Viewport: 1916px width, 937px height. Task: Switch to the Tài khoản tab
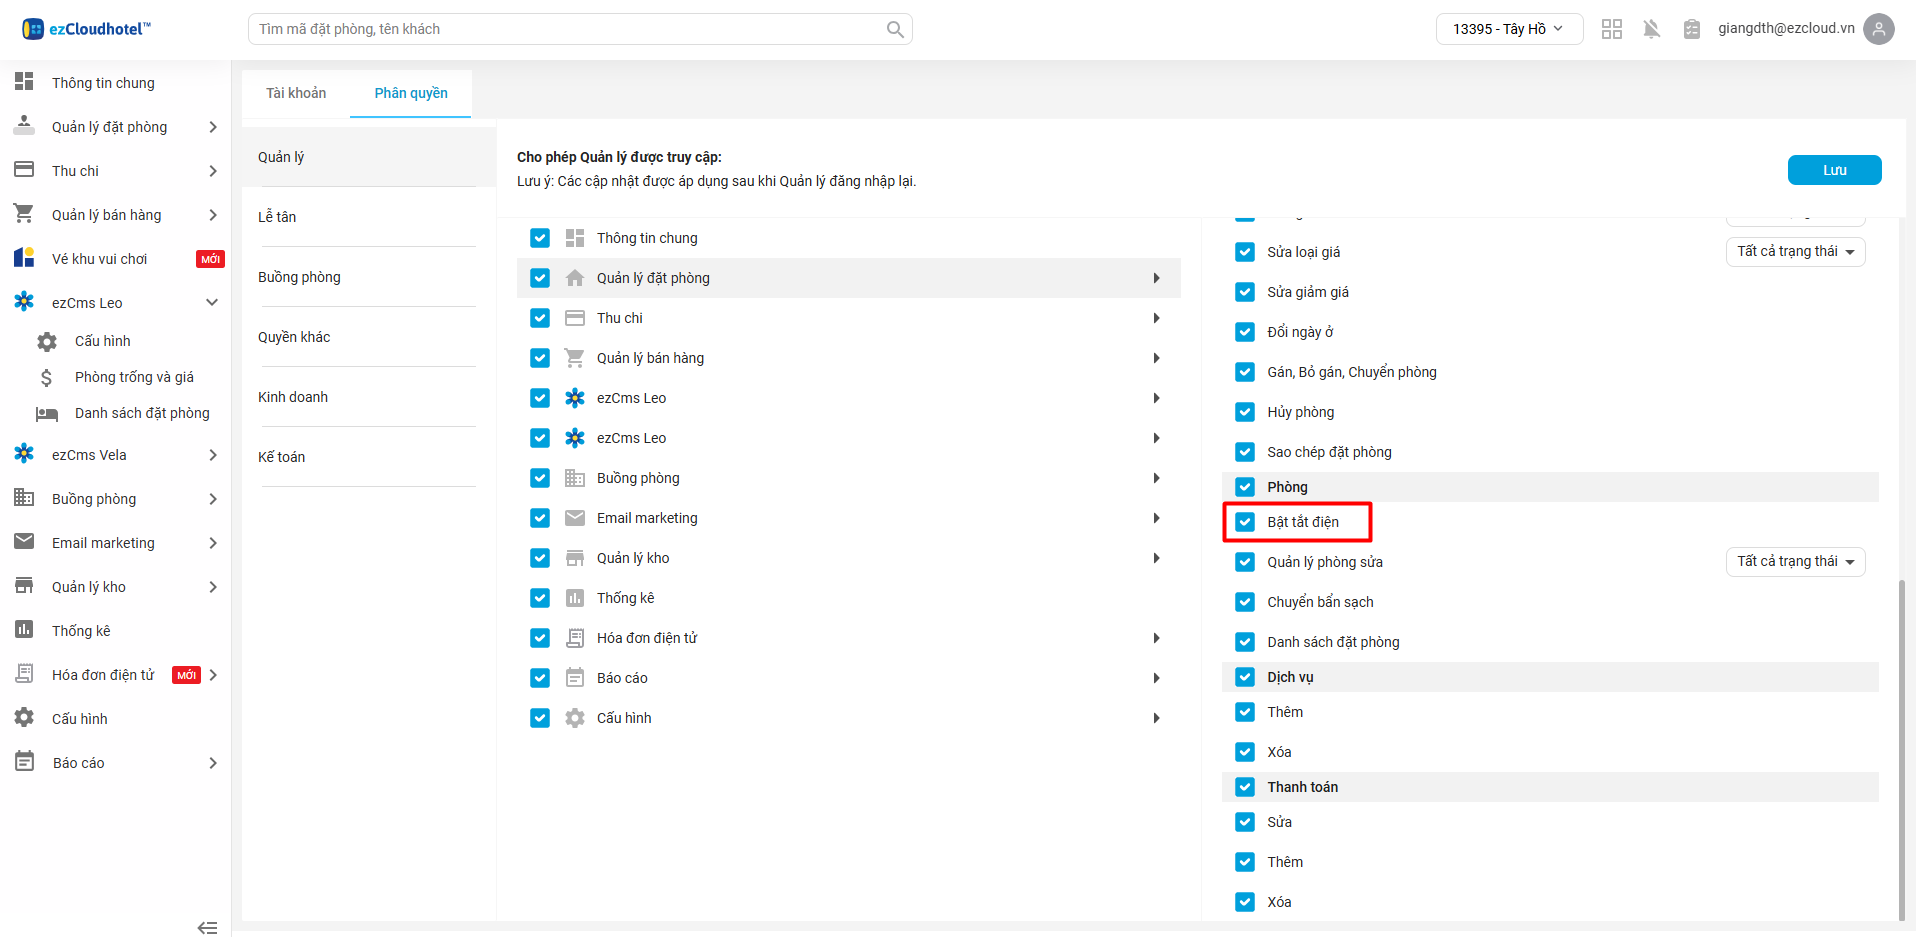tap(296, 93)
